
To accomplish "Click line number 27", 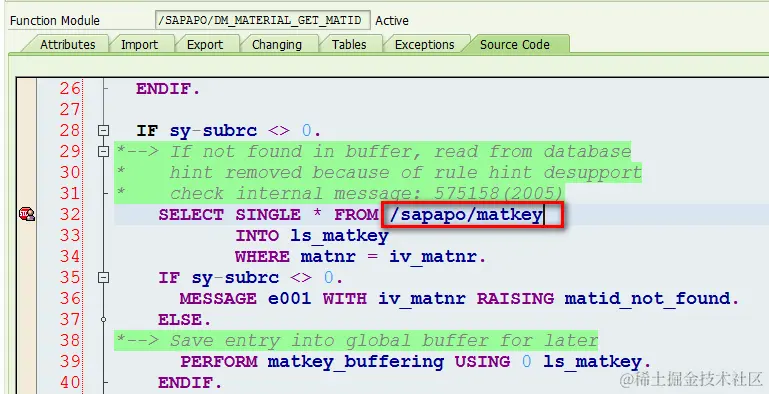I will [69, 110].
